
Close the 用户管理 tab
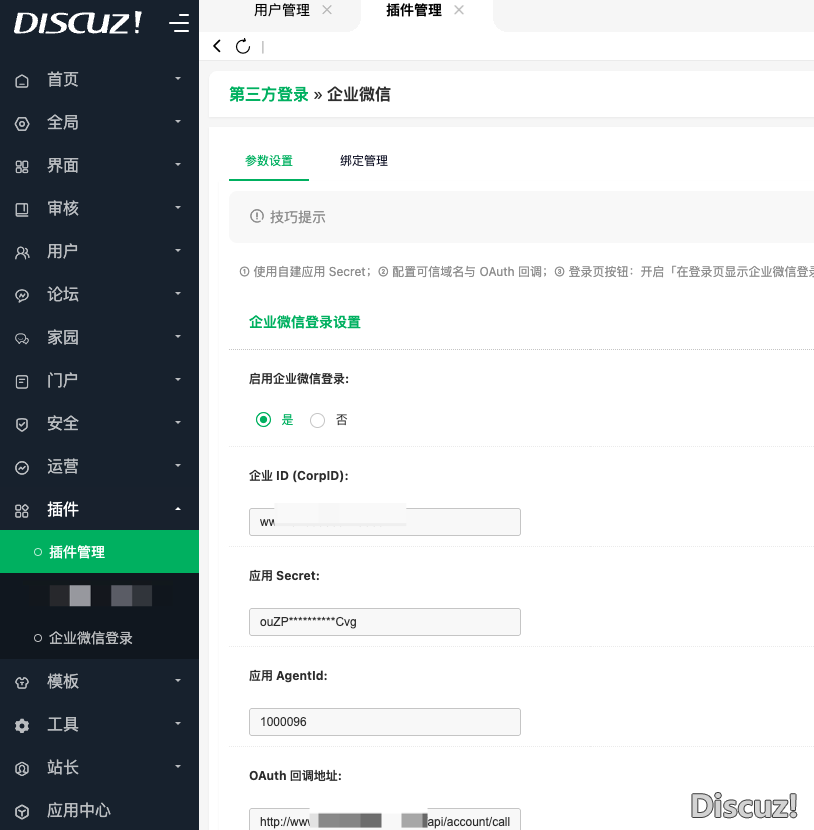[327, 10]
